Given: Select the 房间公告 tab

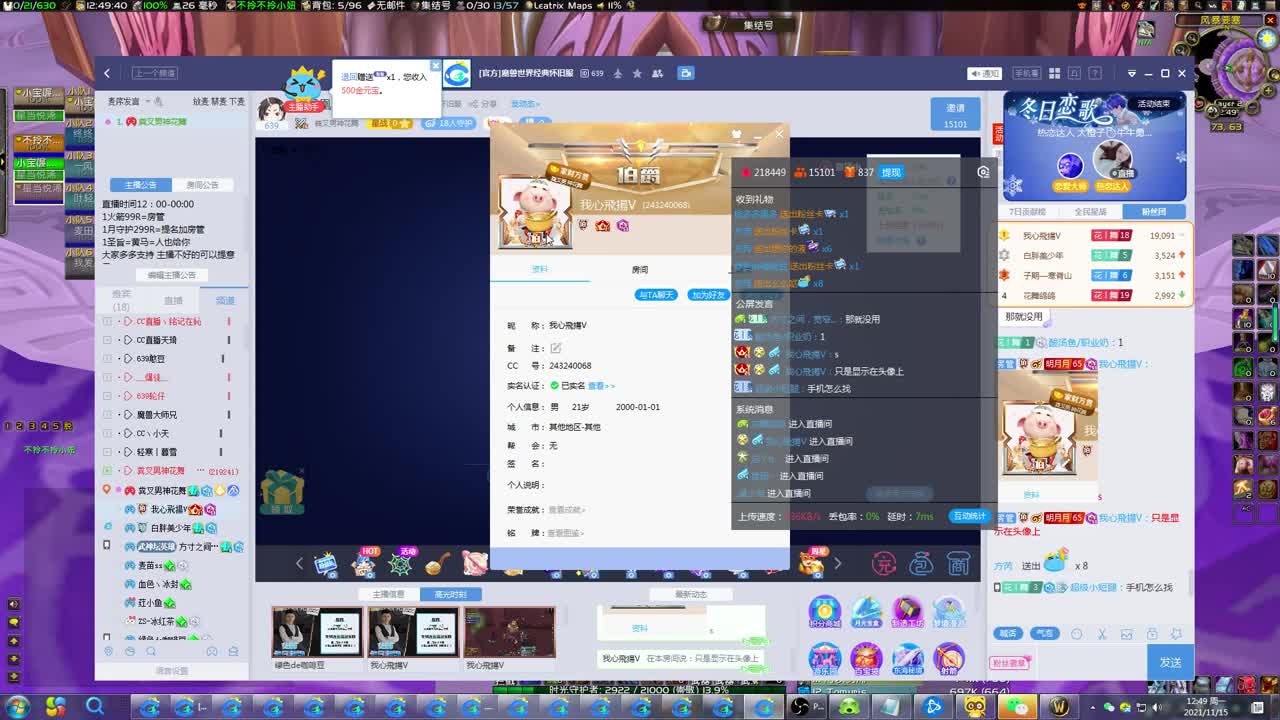Looking at the screenshot, I should (202, 185).
